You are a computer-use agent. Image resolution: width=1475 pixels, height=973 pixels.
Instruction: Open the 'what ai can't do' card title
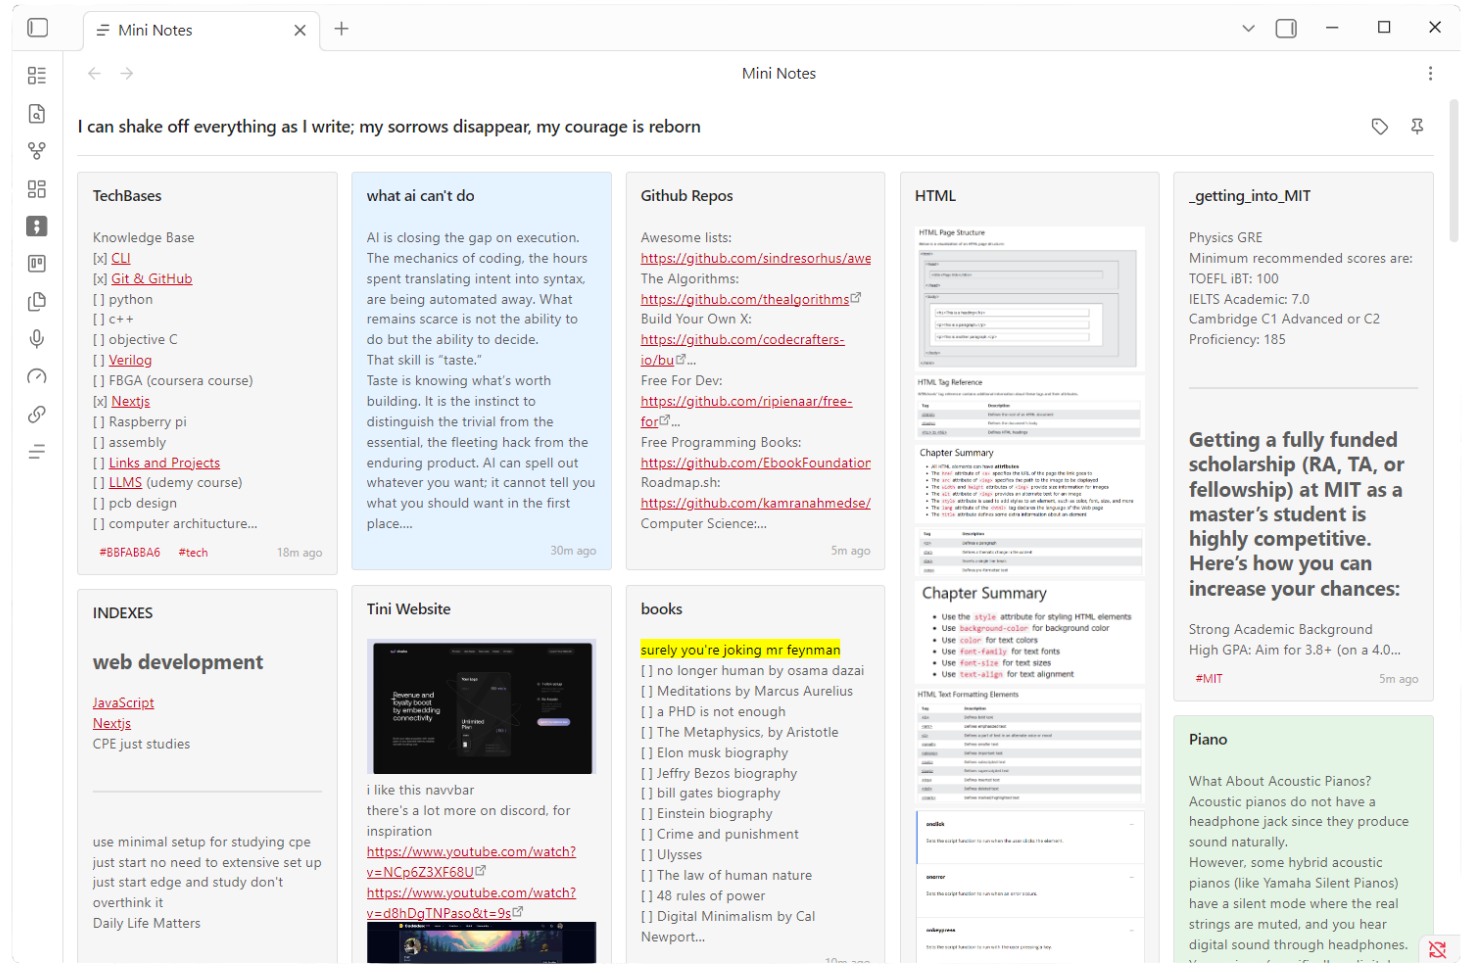click(x=420, y=196)
